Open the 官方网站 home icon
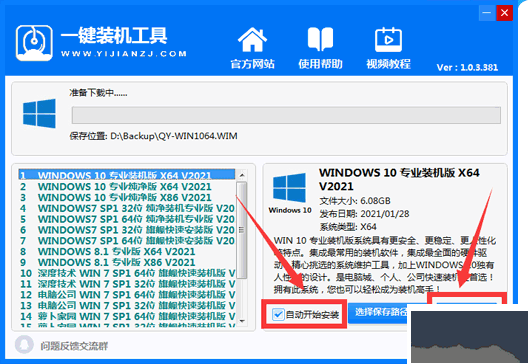This screenshot has height=364, width=528. (x=252, y=40)
